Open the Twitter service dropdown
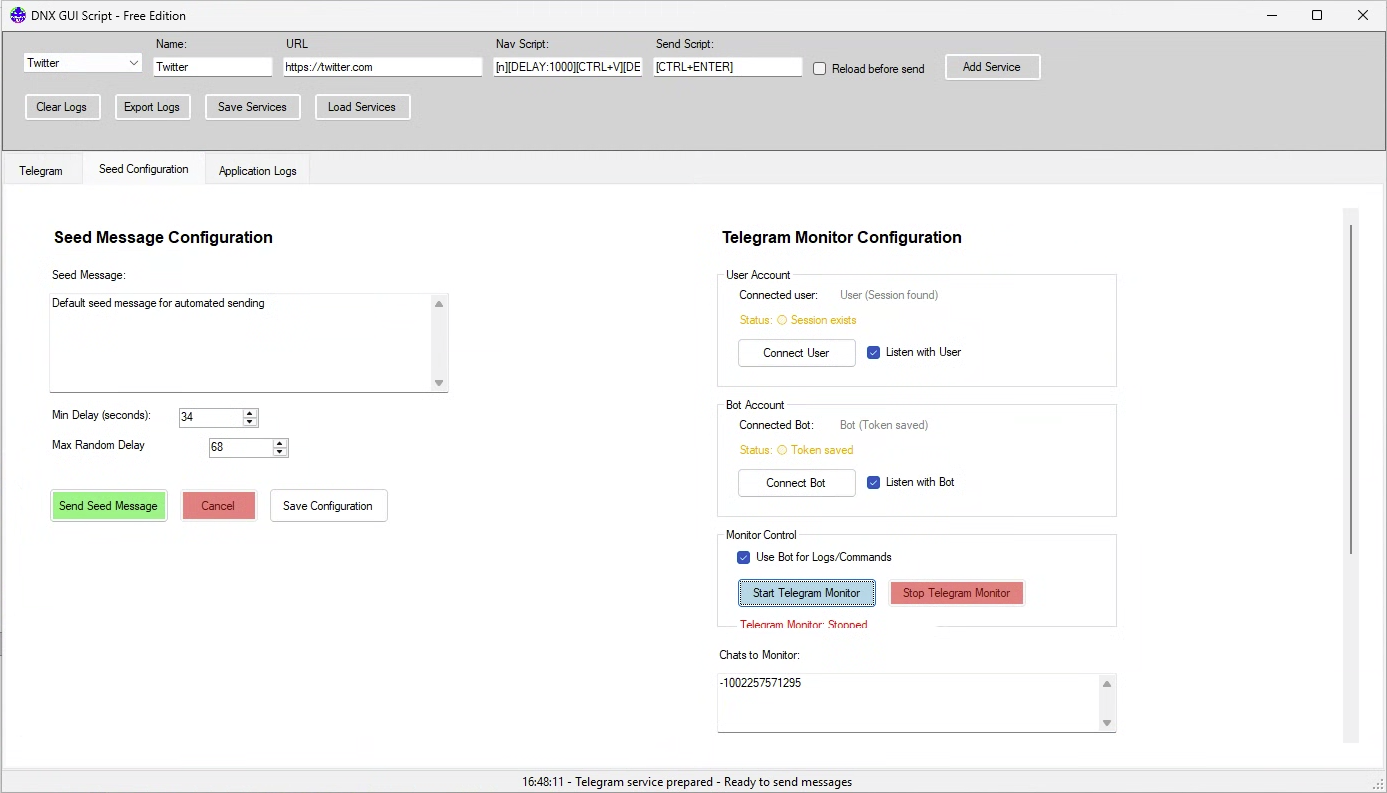1387x793 pixels. [83, 63]
